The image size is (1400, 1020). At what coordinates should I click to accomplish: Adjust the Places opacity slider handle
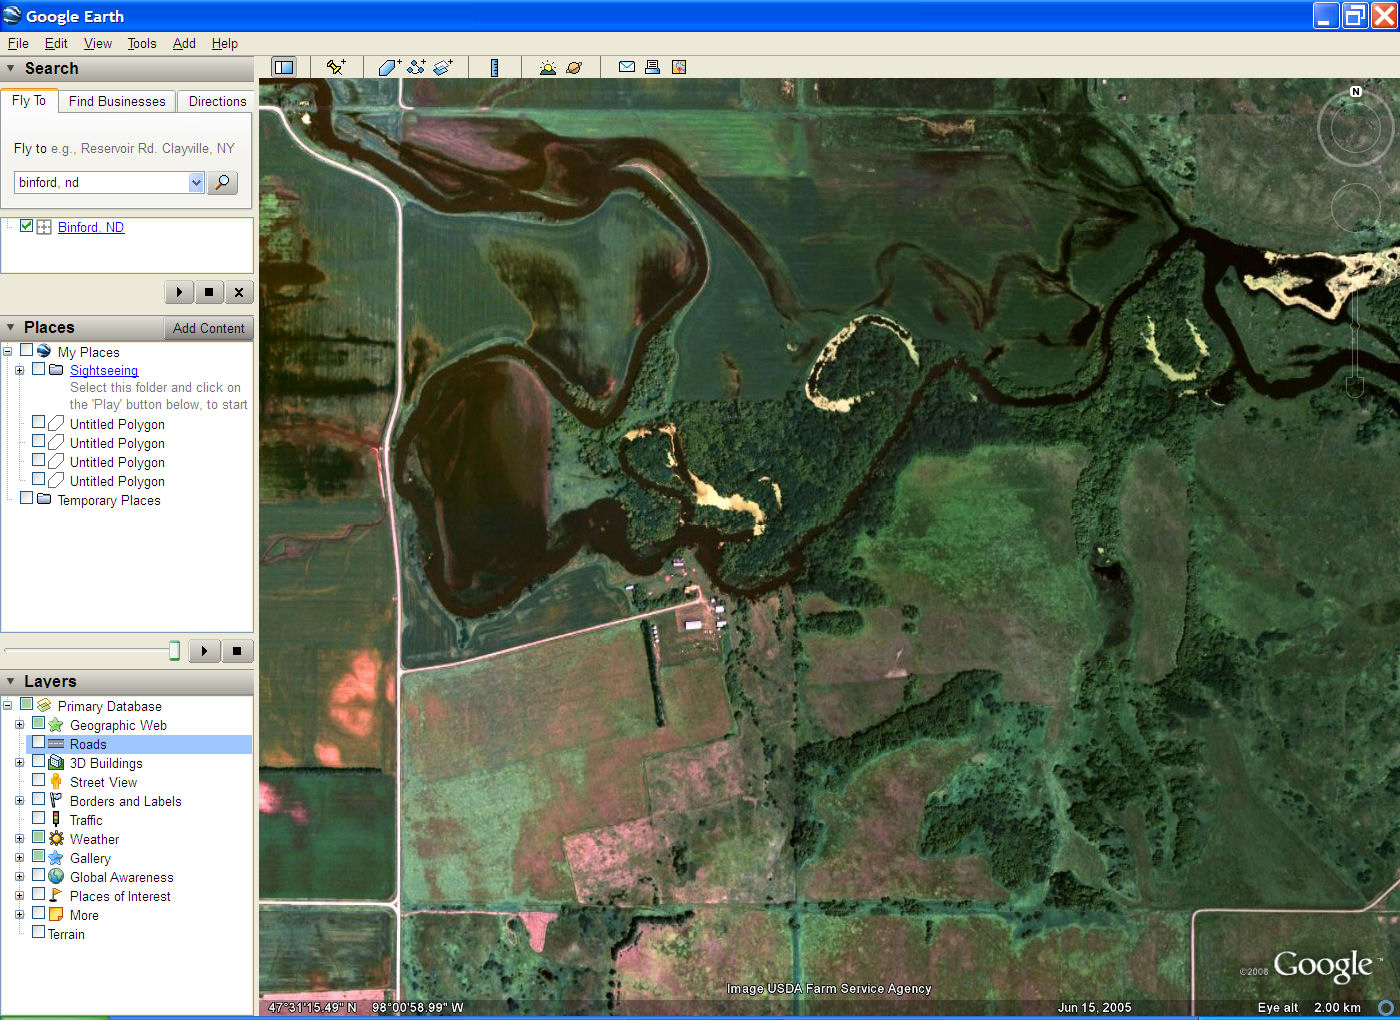[x=174, y=651]
